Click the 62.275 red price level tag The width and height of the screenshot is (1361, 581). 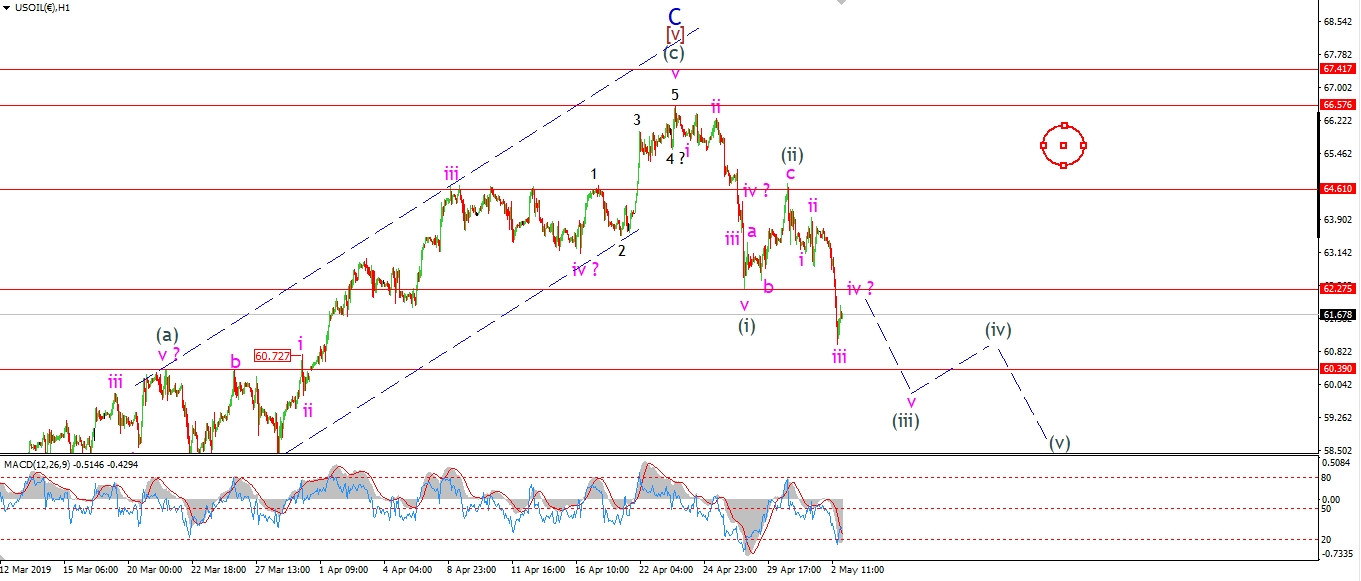point(1338,288)
